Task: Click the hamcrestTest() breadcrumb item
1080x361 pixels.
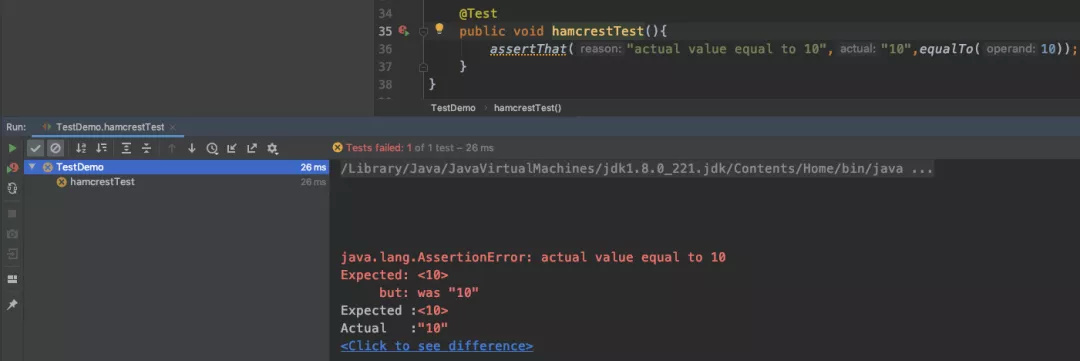Action: point(528,108)
